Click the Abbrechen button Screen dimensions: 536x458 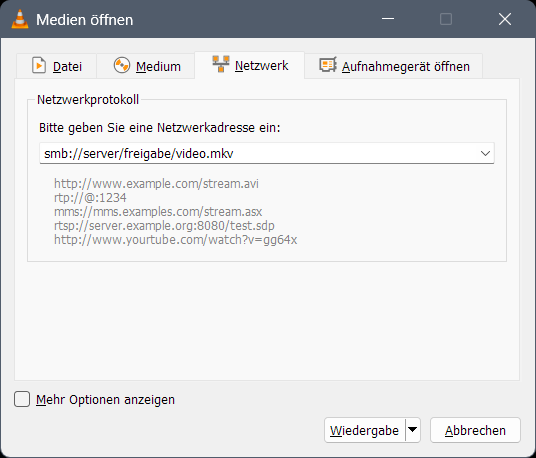[475, 430]
